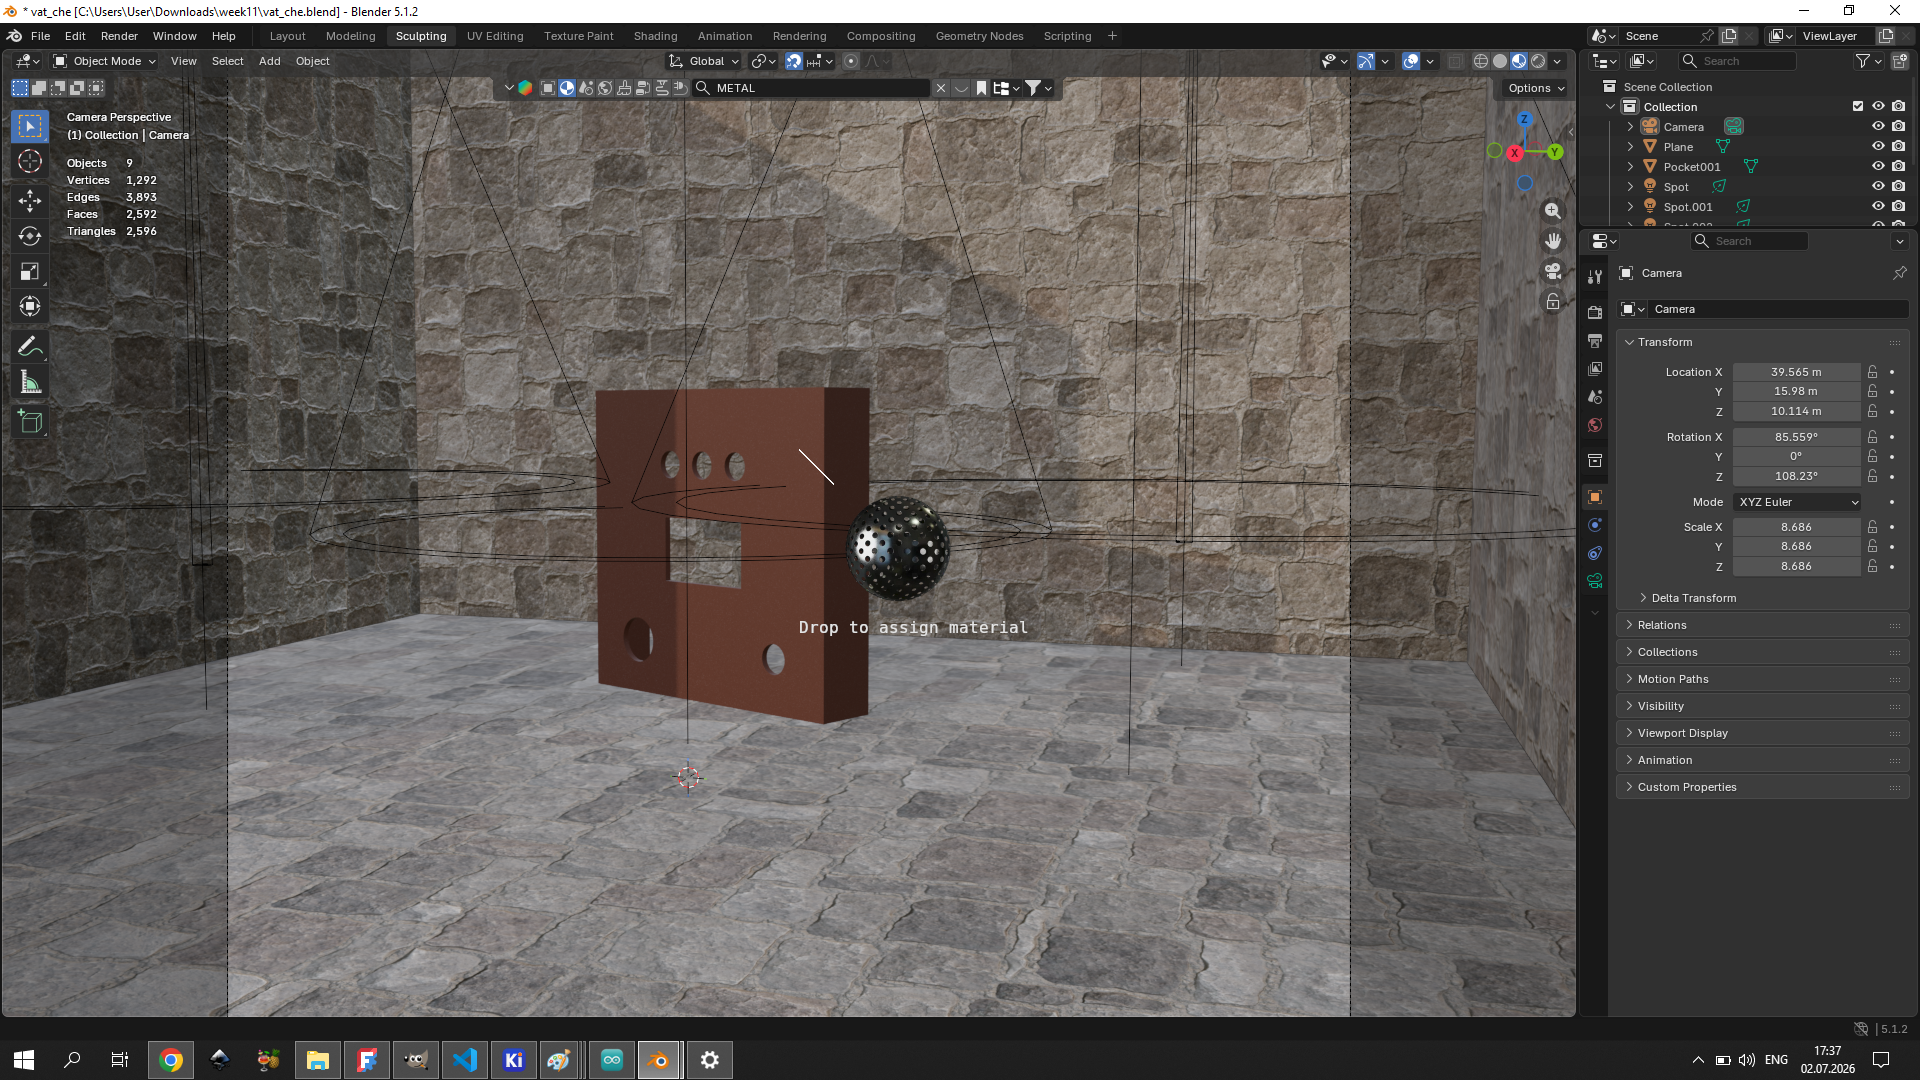Toggle proportional editing button
The image size is (1920, 1080).
click(x=851, y=61)
